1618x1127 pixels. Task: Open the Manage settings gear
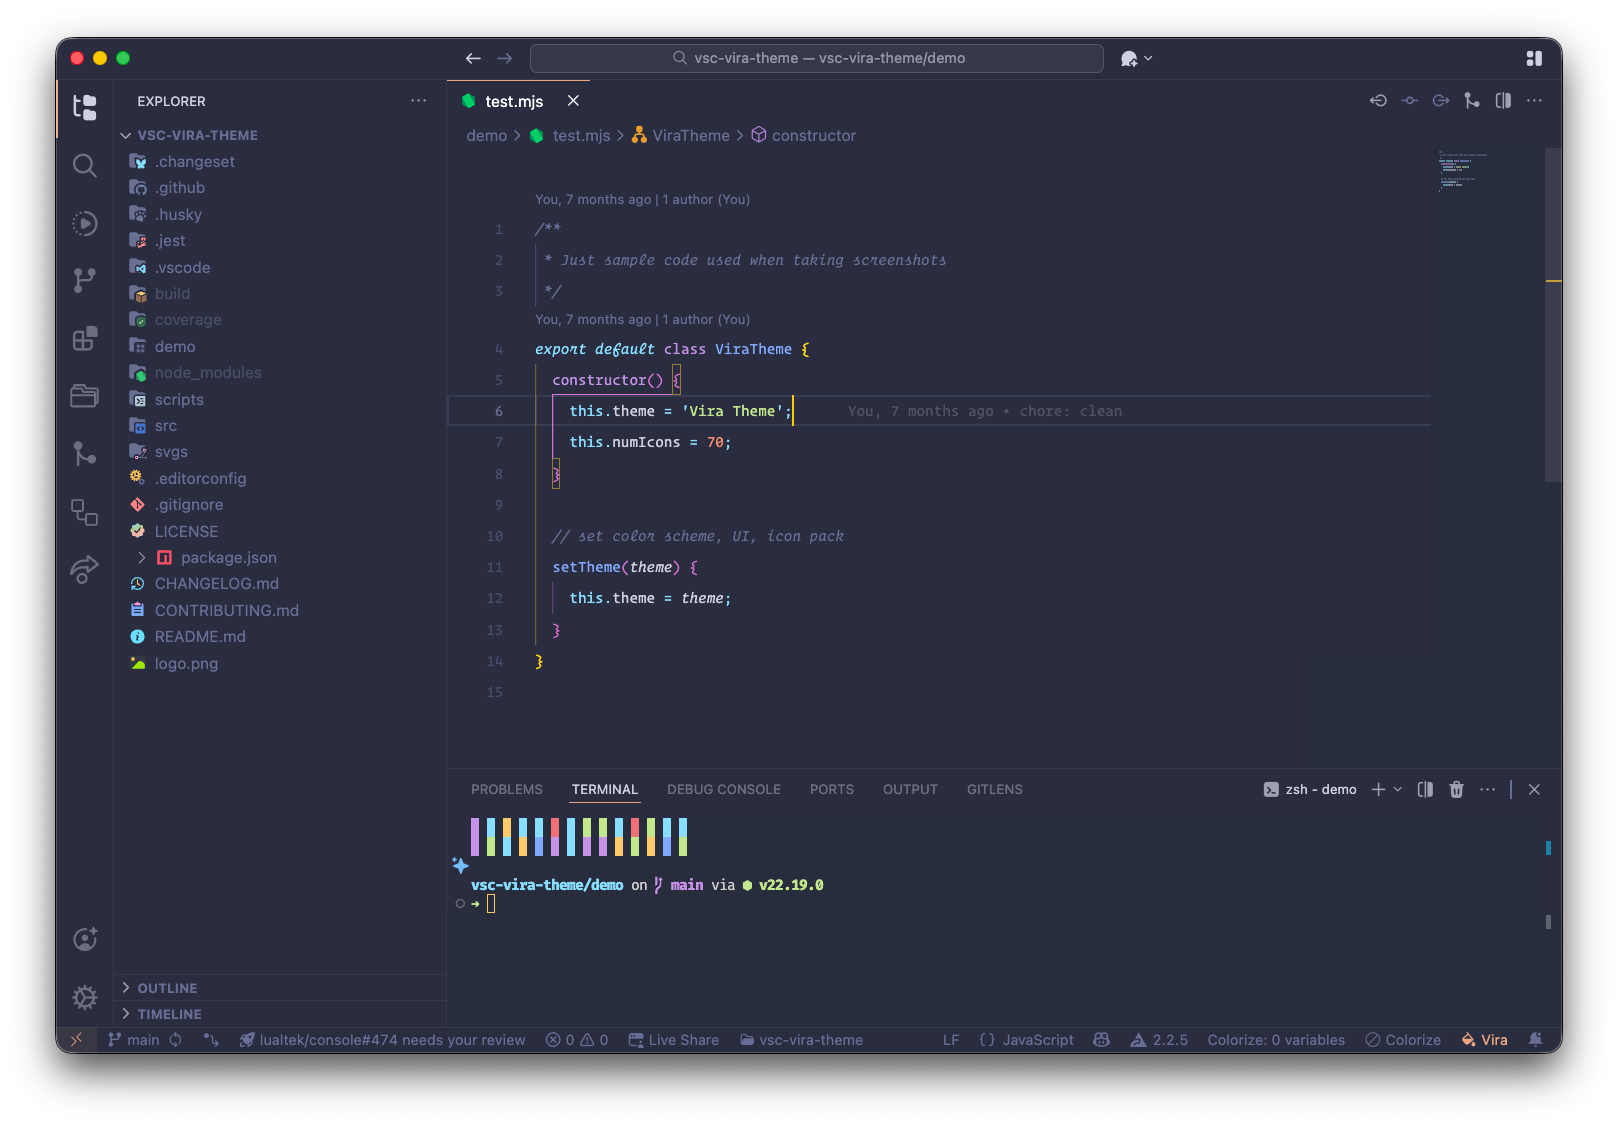coord(85,997)
